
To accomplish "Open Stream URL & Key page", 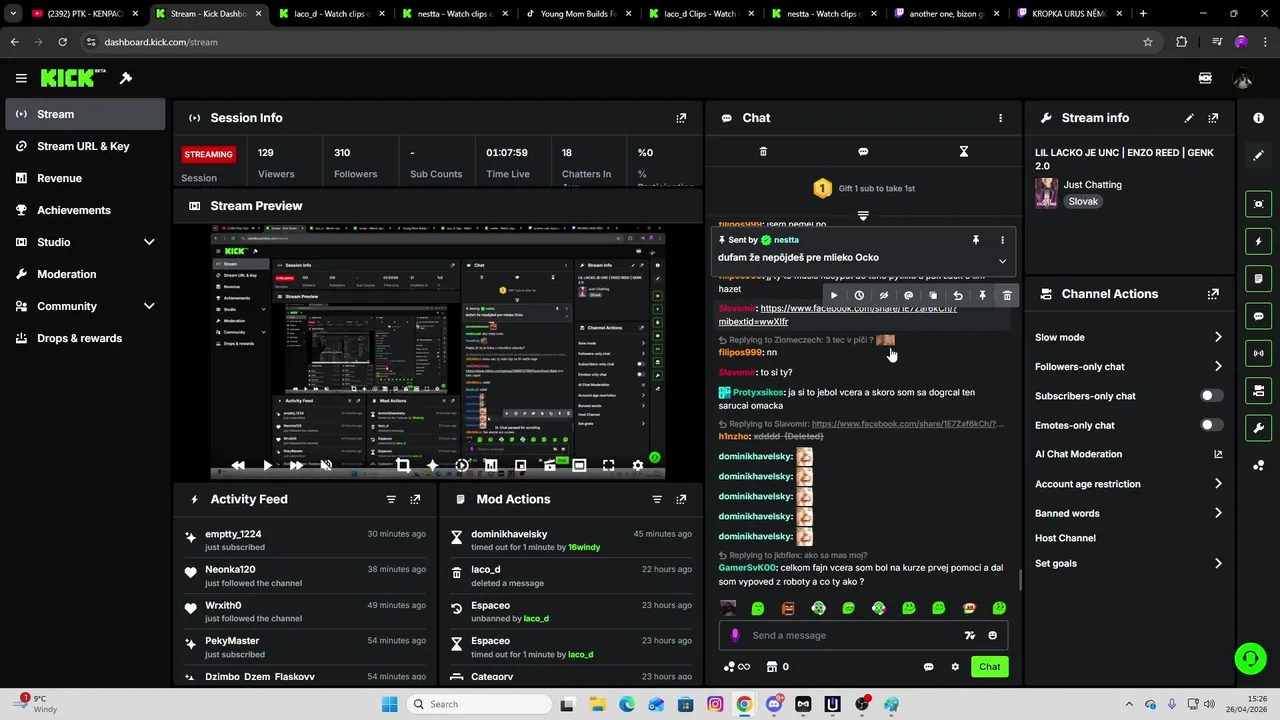I will click(85, 146).
